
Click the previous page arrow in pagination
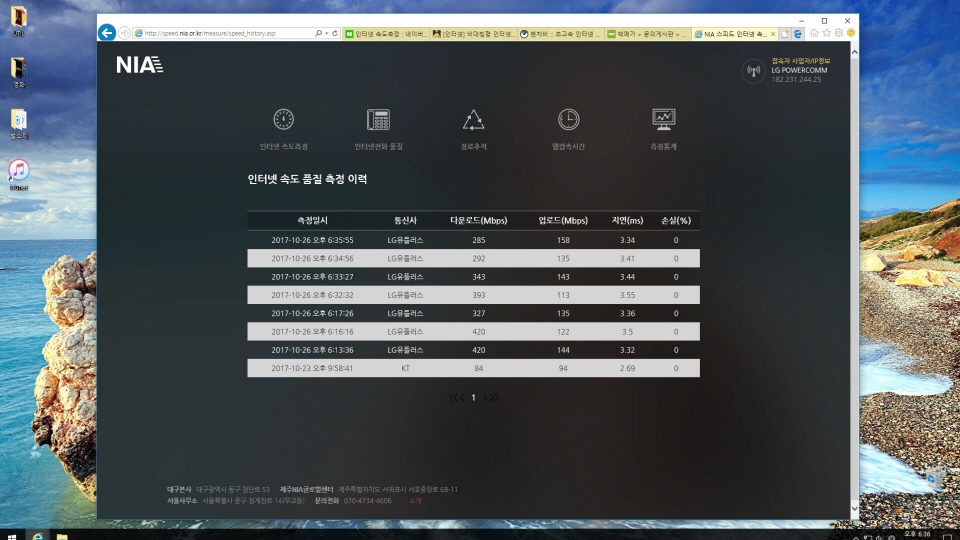pos(461,397)
